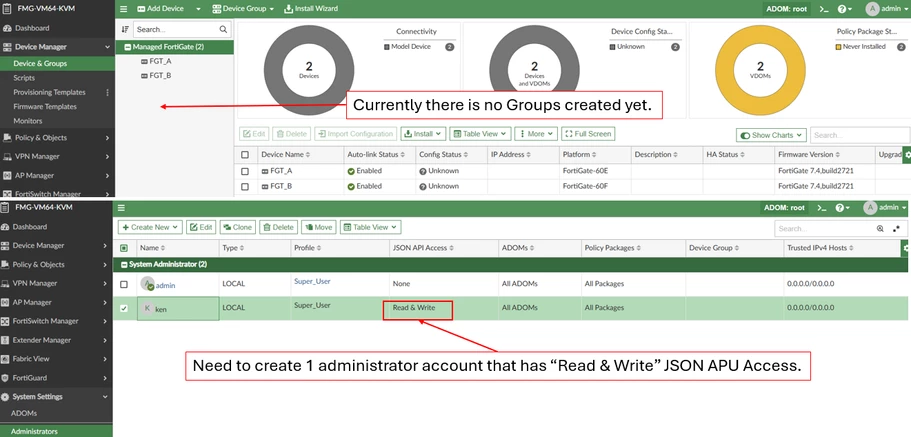Open Firmware Templates menu item
The image size is (911, 437).
point(45,107)
